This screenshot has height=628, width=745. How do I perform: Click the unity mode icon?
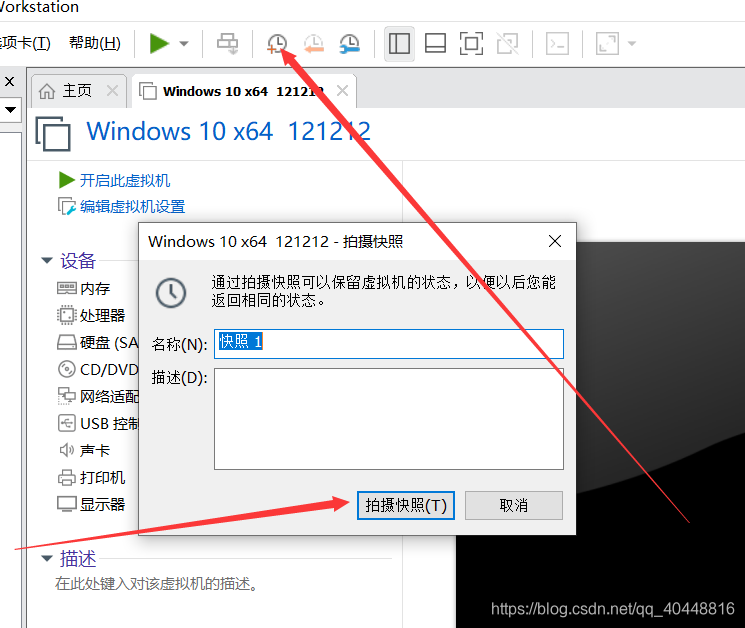click(507, 44)
